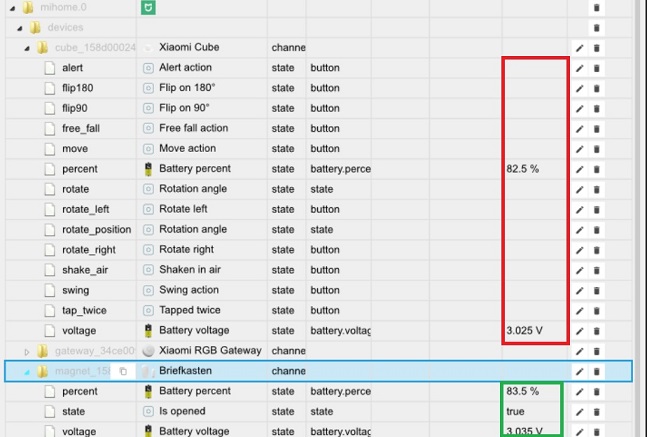Copy the magnet object ID

pos(123,371)
